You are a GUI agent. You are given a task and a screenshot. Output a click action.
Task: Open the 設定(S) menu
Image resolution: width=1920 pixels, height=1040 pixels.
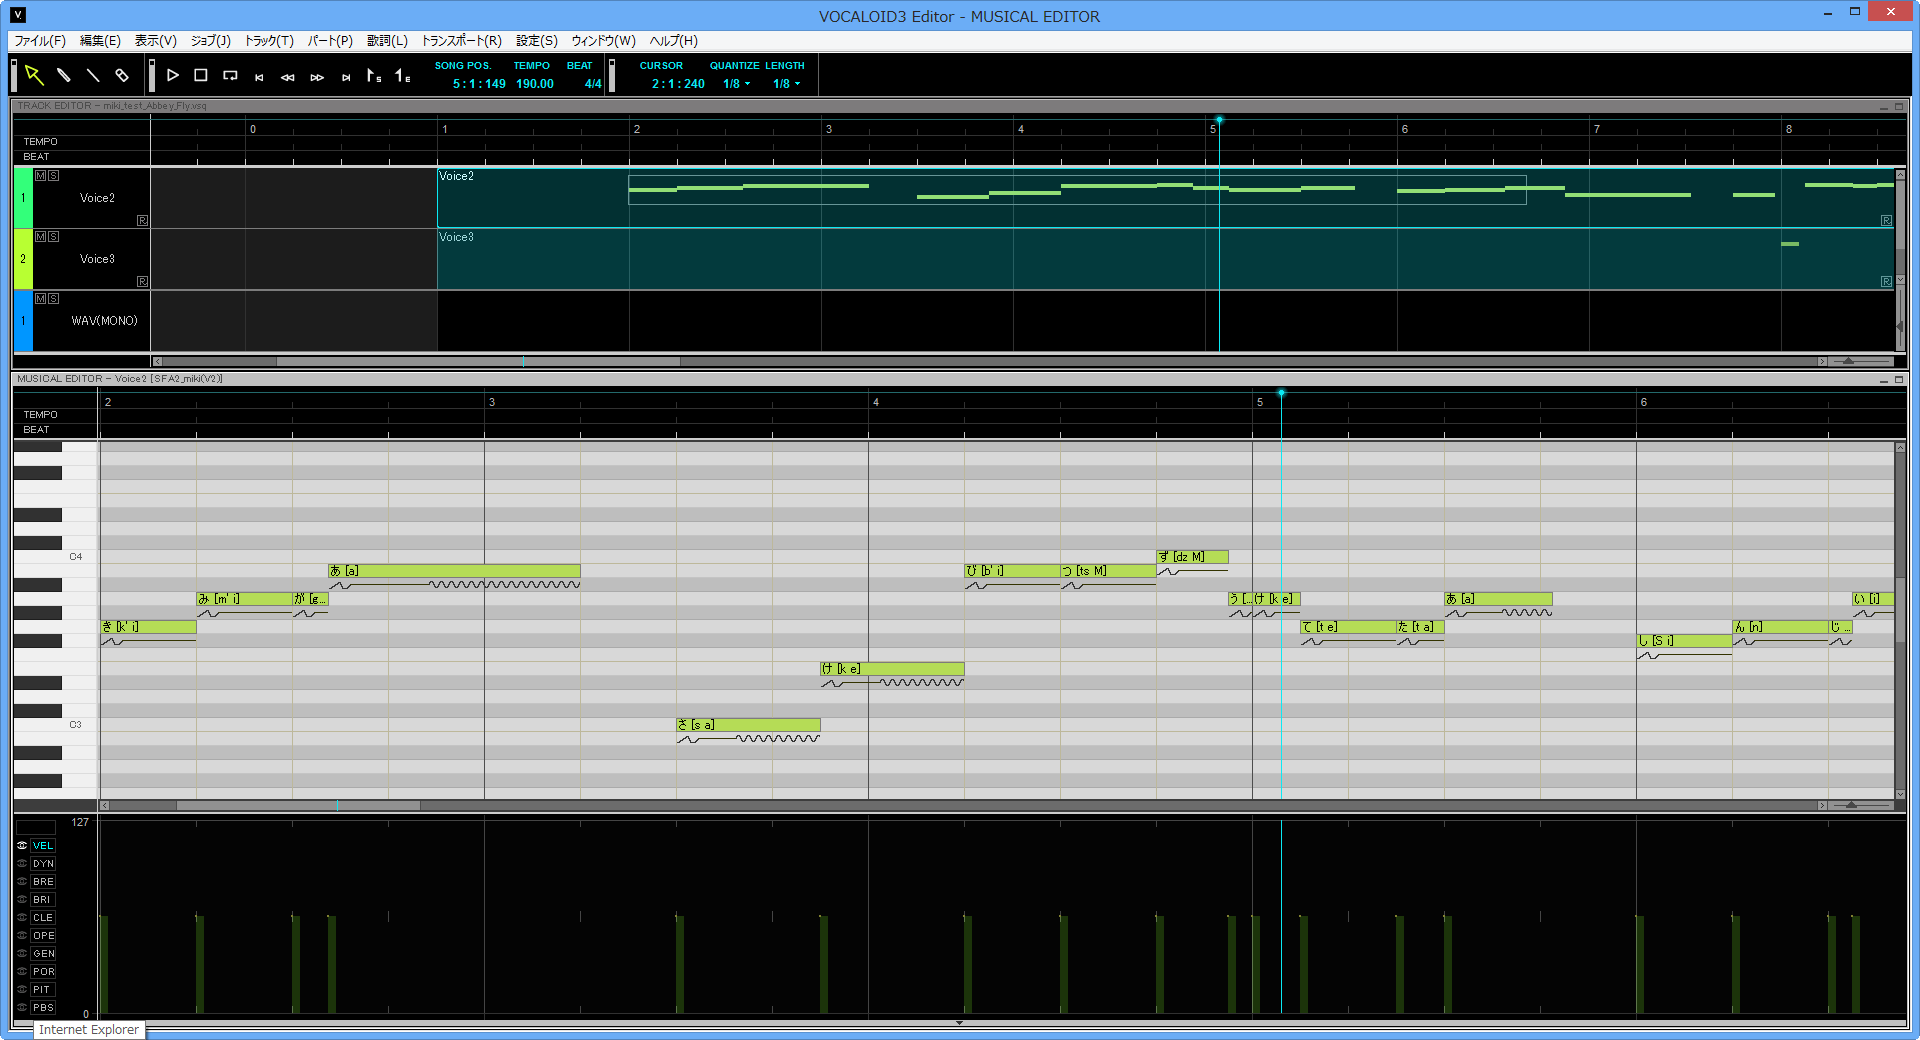pyautogui.click(x=537, y=41)
